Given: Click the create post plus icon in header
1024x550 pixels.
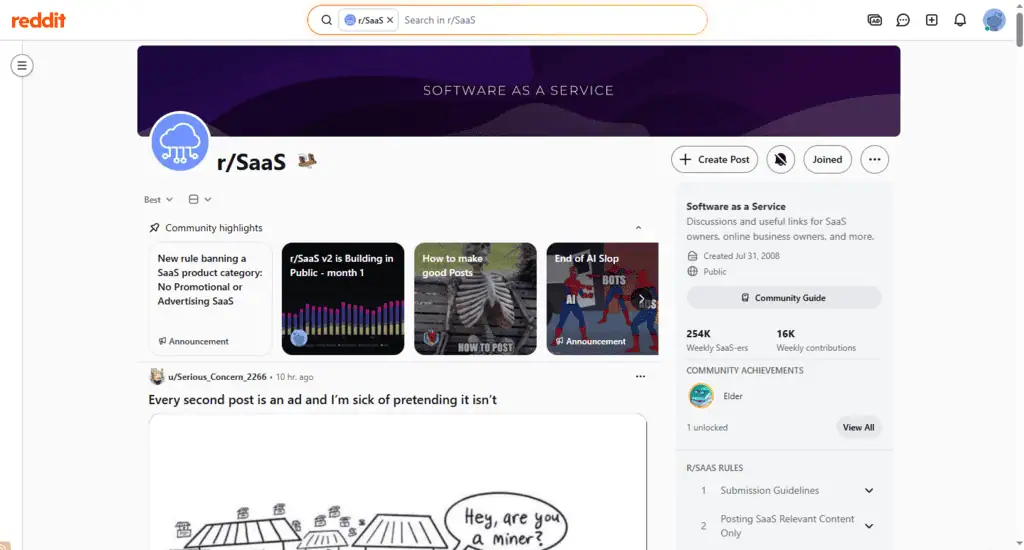Looking at the screenshot, I should point(931,20).
